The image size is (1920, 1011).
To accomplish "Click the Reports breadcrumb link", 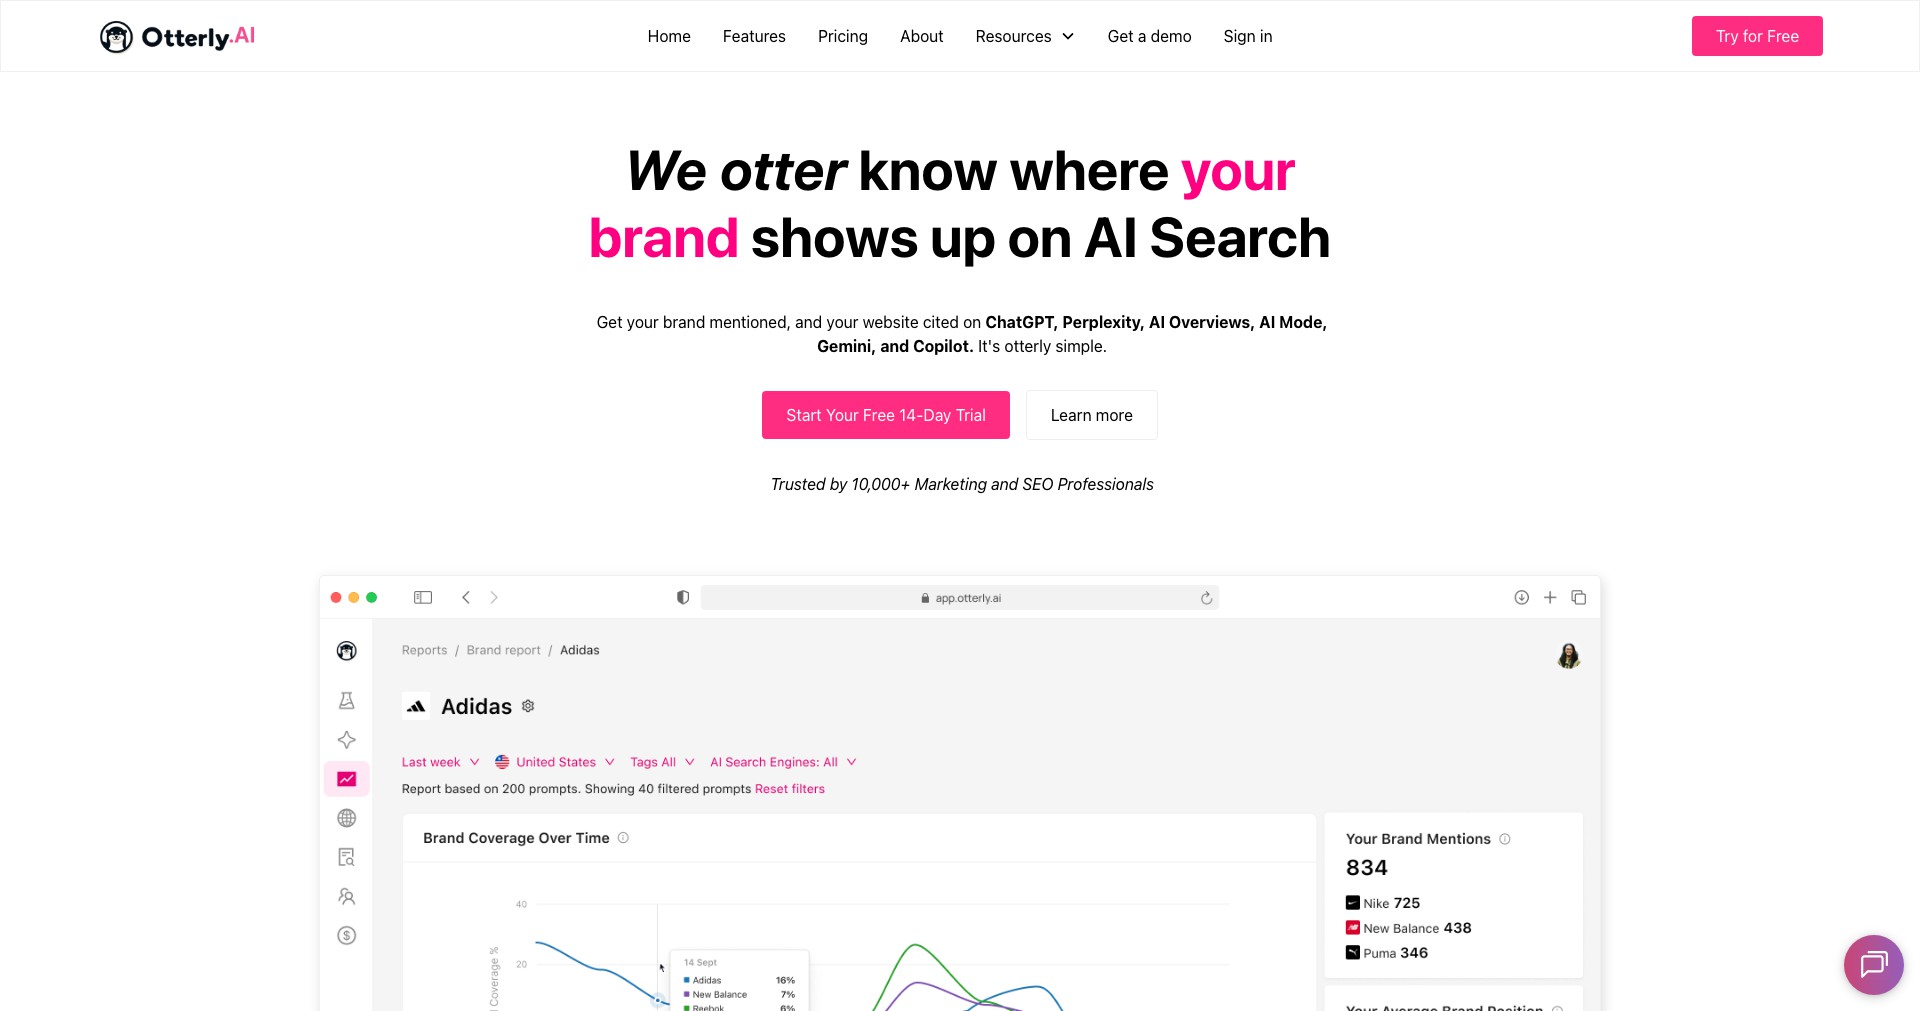I will coord(424,650).
